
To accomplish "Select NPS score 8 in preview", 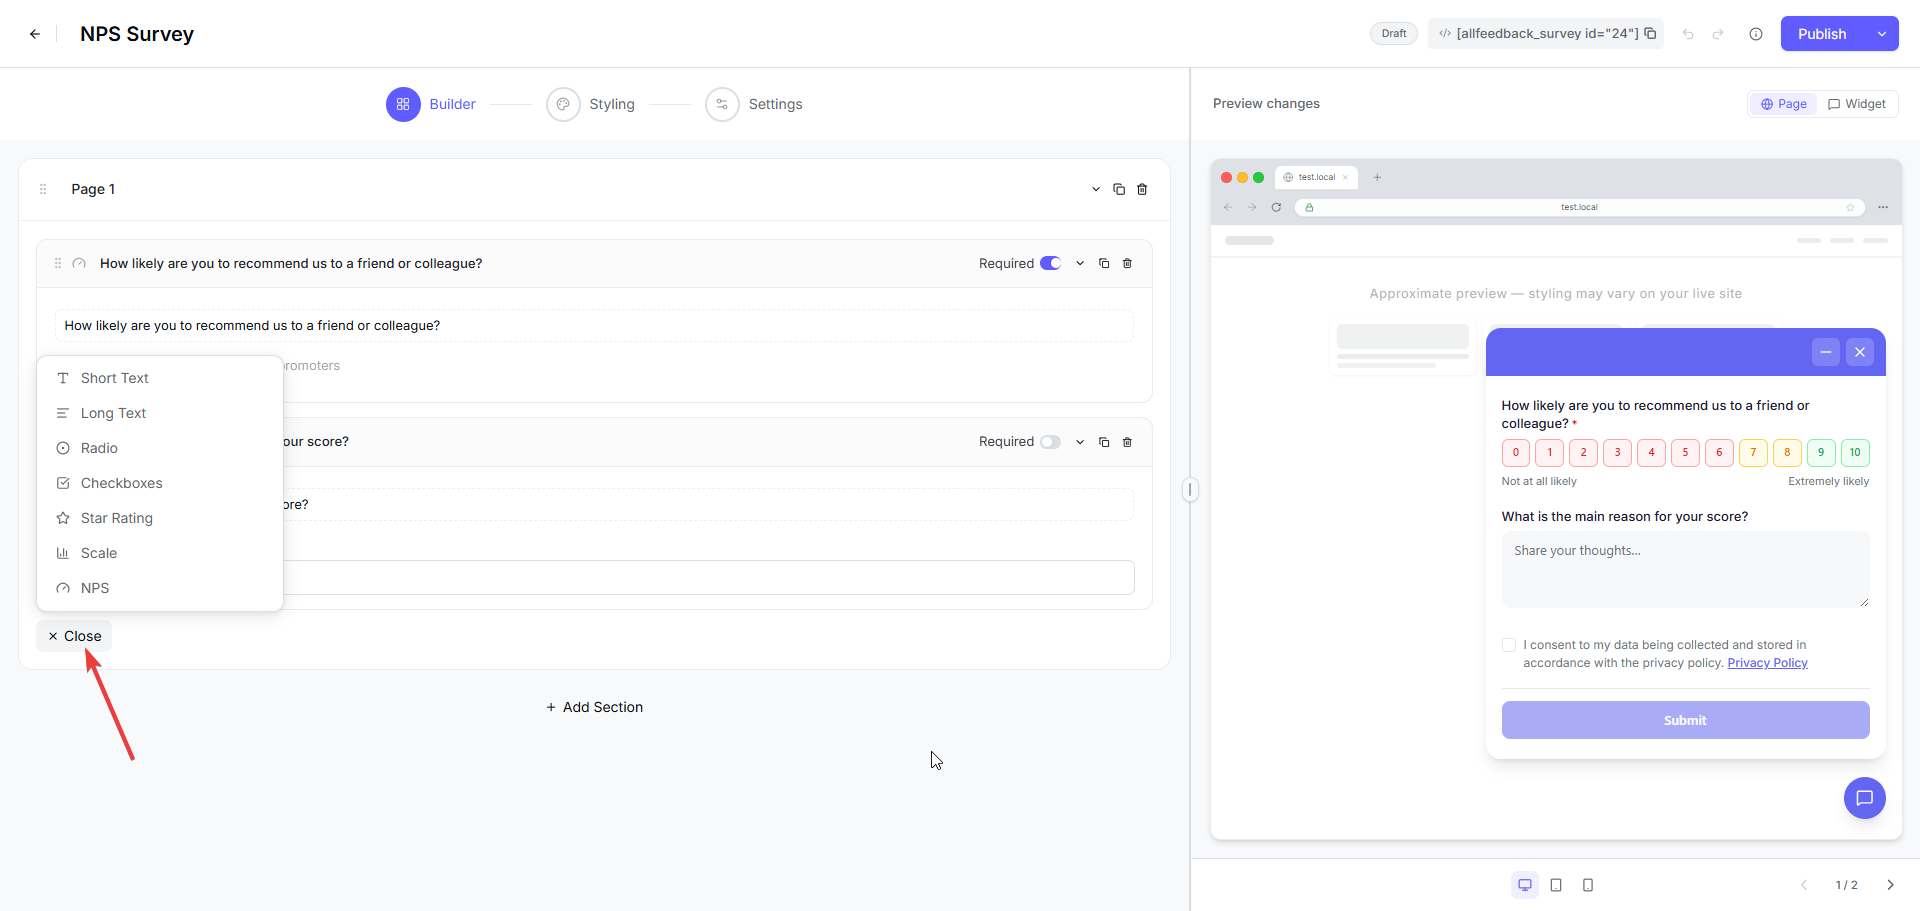I will point(1787,453).
